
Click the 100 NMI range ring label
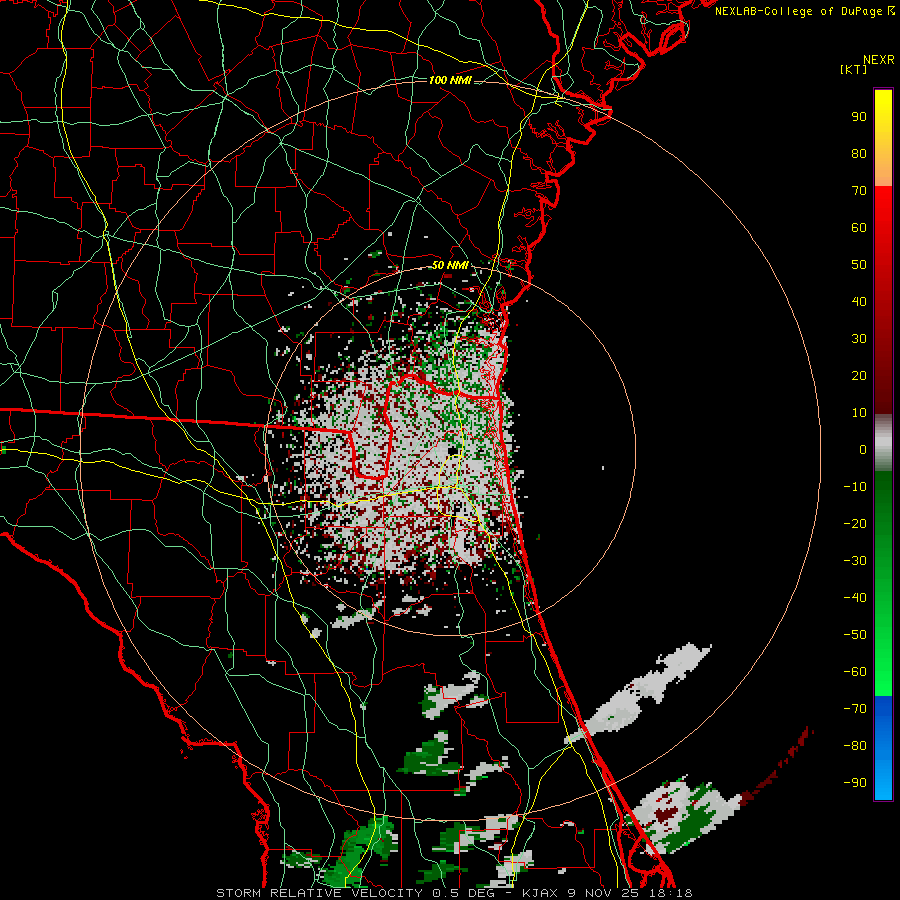click(x=450, y=80)
